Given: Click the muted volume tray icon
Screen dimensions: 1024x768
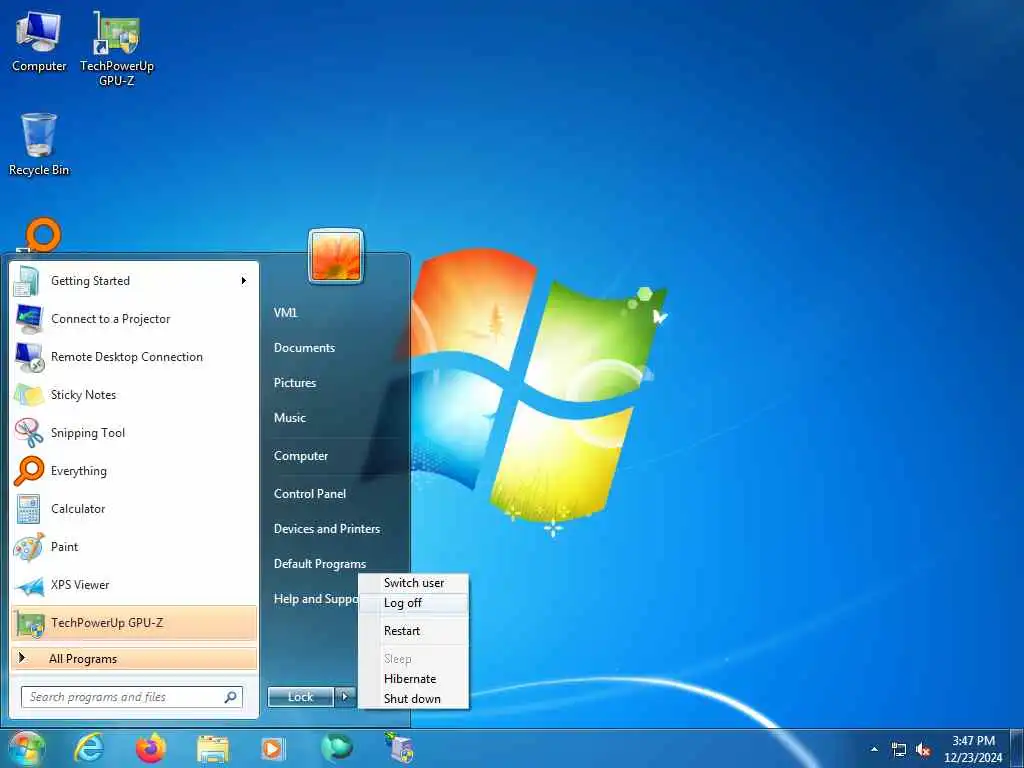Looking at the screenshot, I should coord(923,750).
